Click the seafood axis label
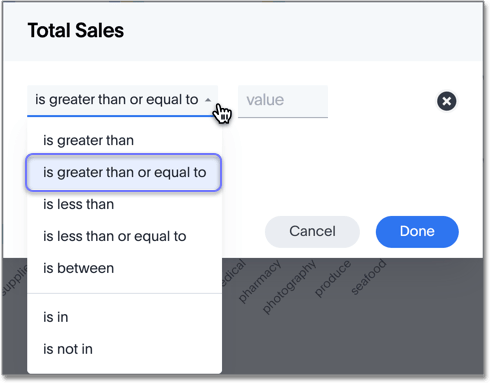The width and height of the screenshot is (490, 383). (368, 277)
